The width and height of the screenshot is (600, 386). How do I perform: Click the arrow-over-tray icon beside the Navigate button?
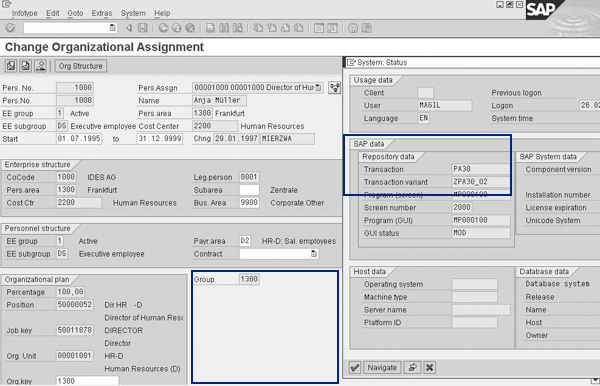tap(412, 368)
